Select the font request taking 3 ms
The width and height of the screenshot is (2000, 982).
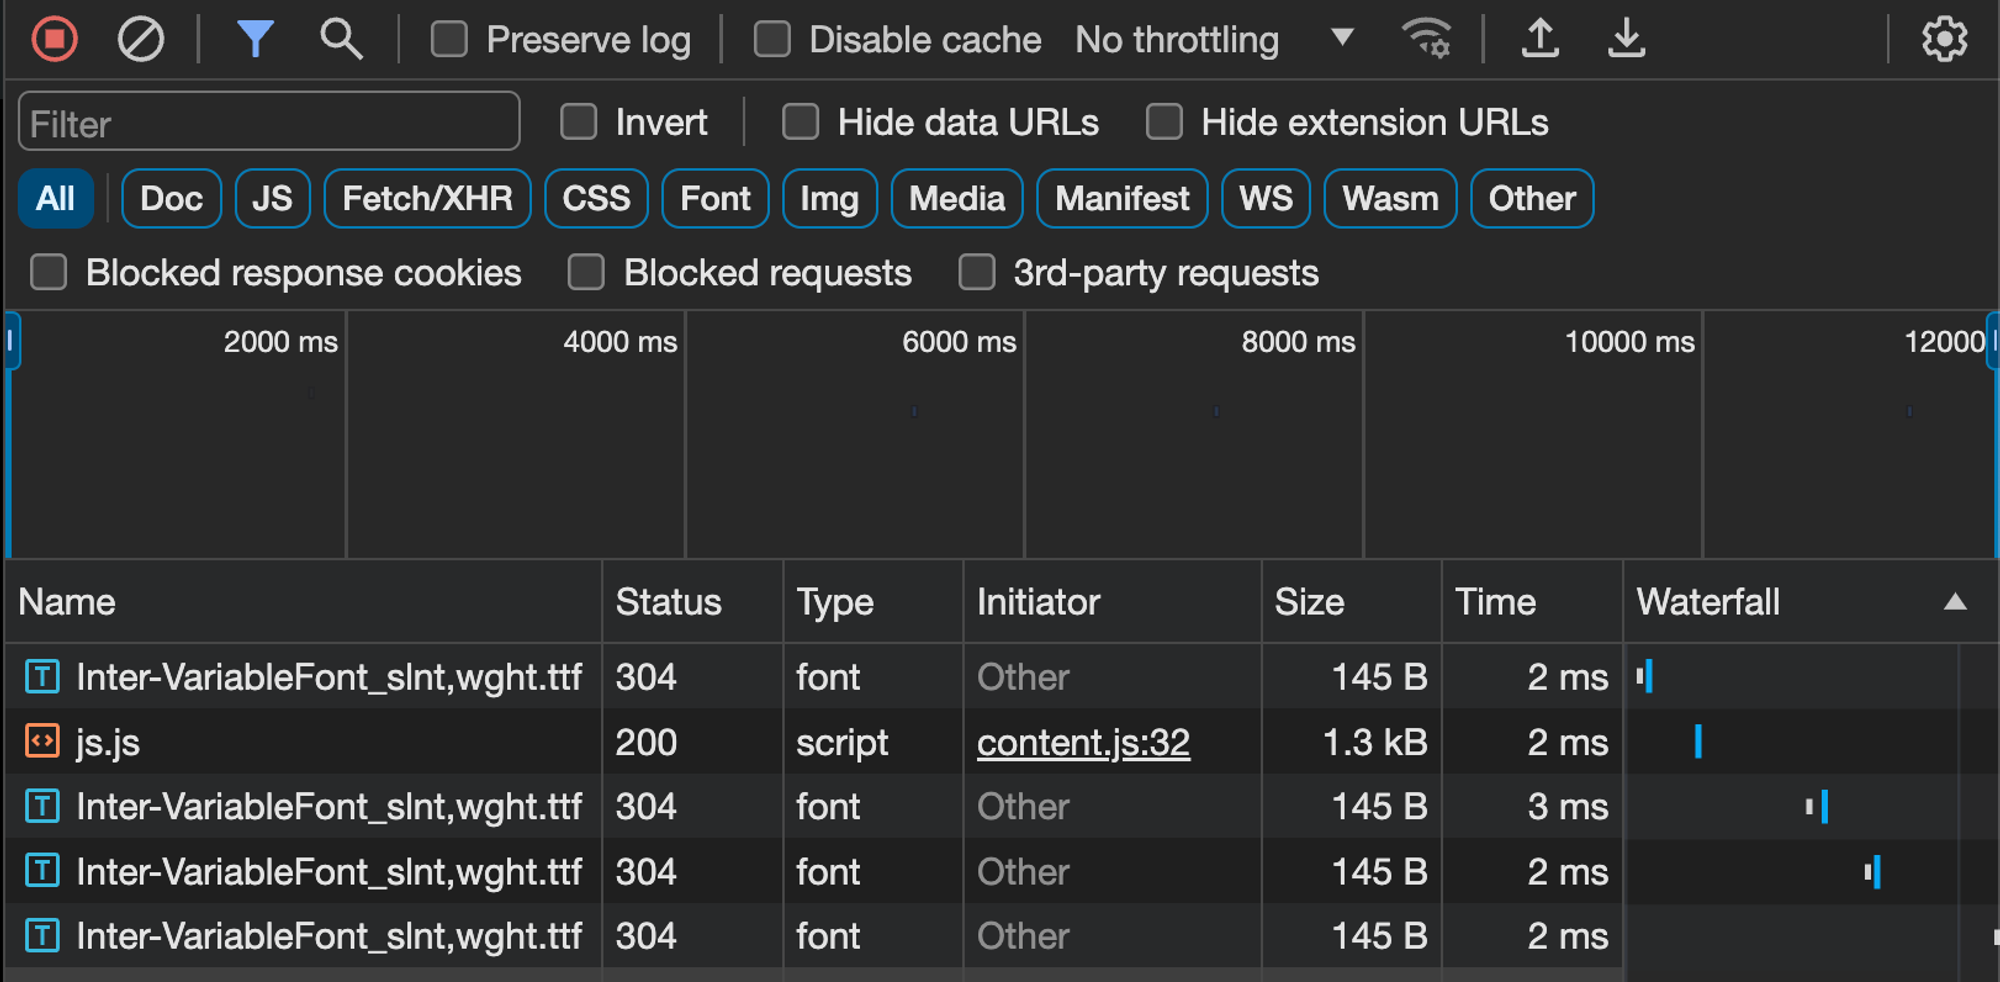[1000, 806]
